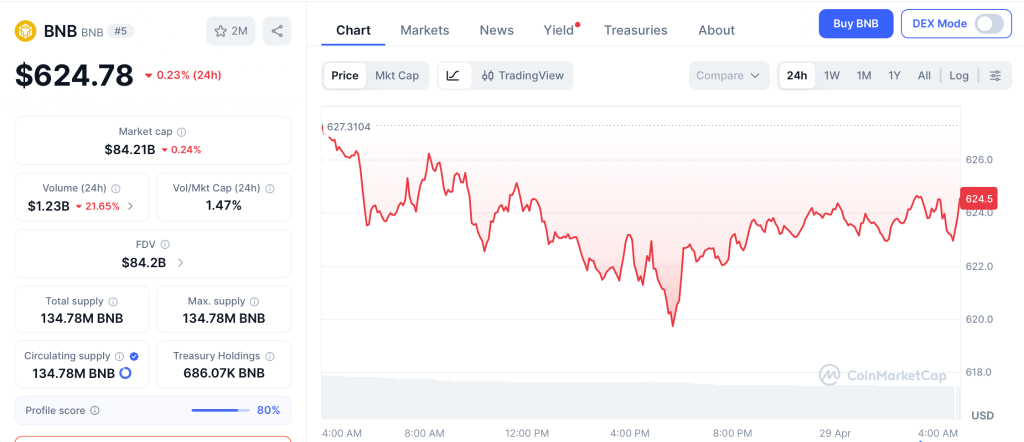Click the star watchlist 2M button
1024x442 pixels.
point(230,31)
